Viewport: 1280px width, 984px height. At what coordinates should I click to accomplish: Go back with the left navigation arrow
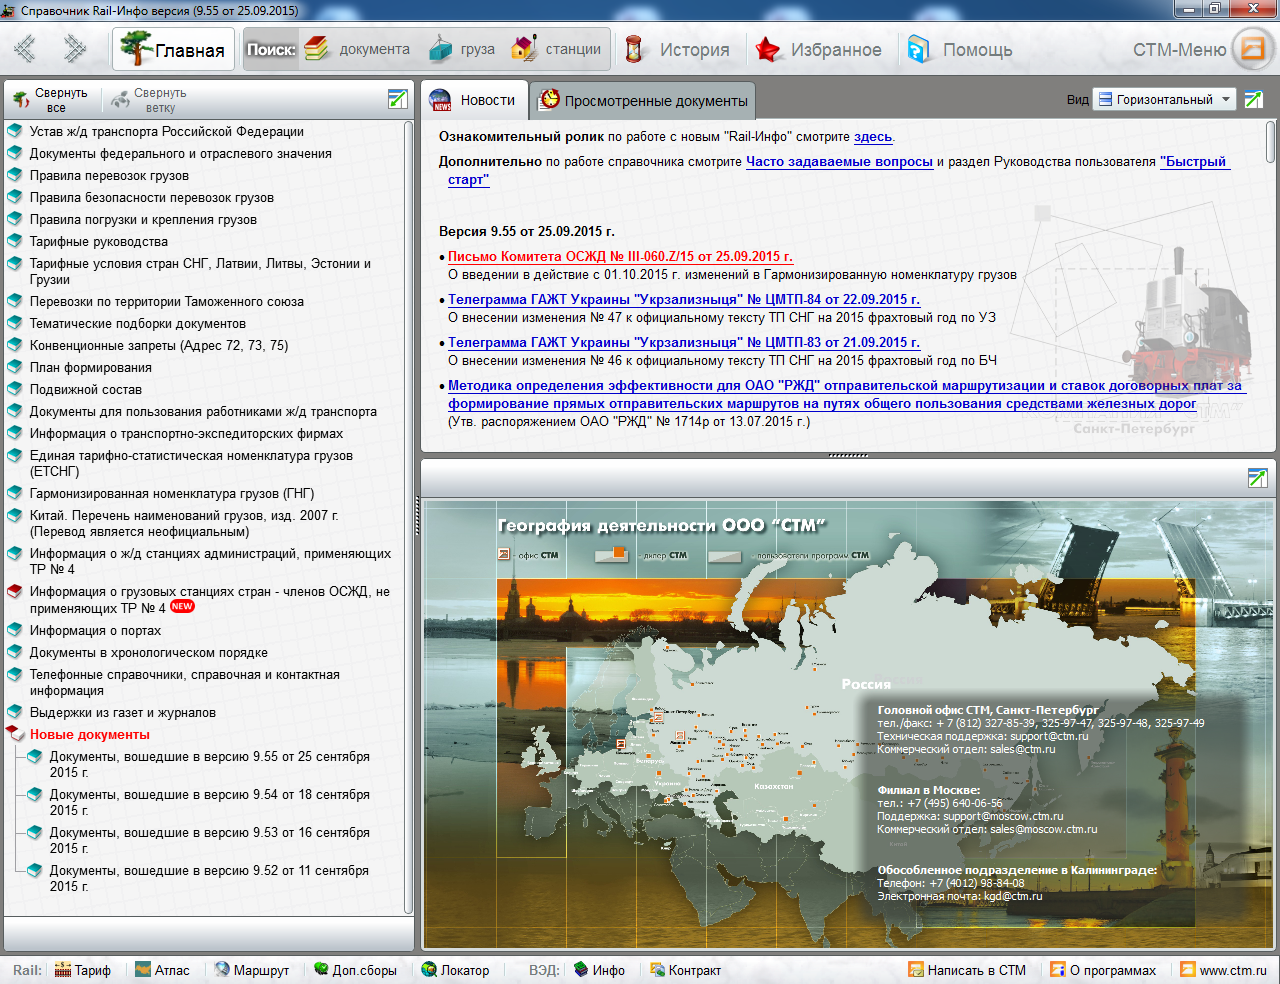pyautogui.click(x=25, y=48)
